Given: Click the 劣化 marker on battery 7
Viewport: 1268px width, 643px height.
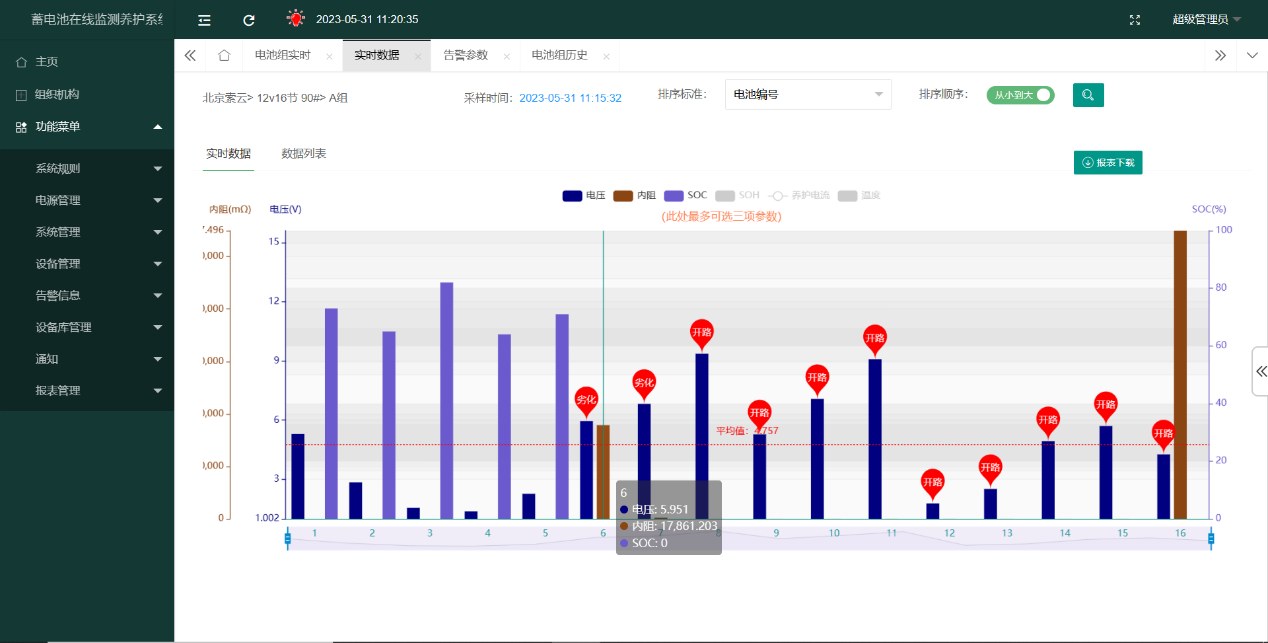Looking at the screenshot, I should [x=644, y=385].
